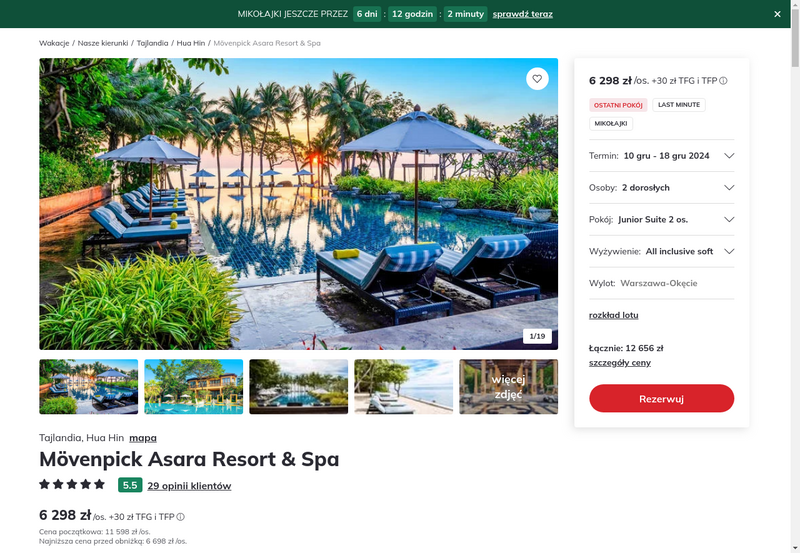View szczegóły ceny price details

click(x=619, y=363)
